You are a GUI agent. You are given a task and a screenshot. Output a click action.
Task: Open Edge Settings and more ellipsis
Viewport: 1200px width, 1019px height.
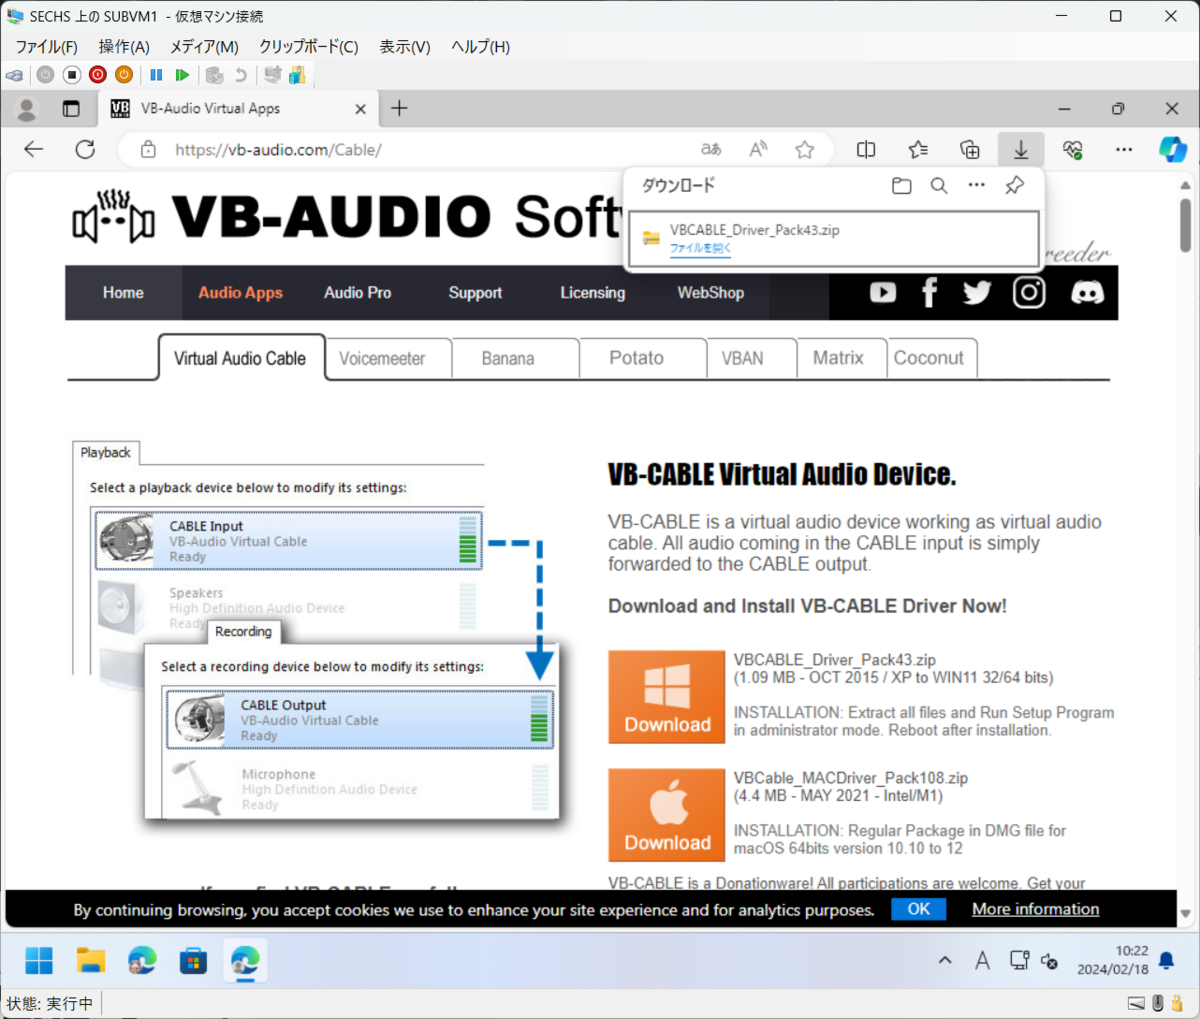tap(1124, 149)
